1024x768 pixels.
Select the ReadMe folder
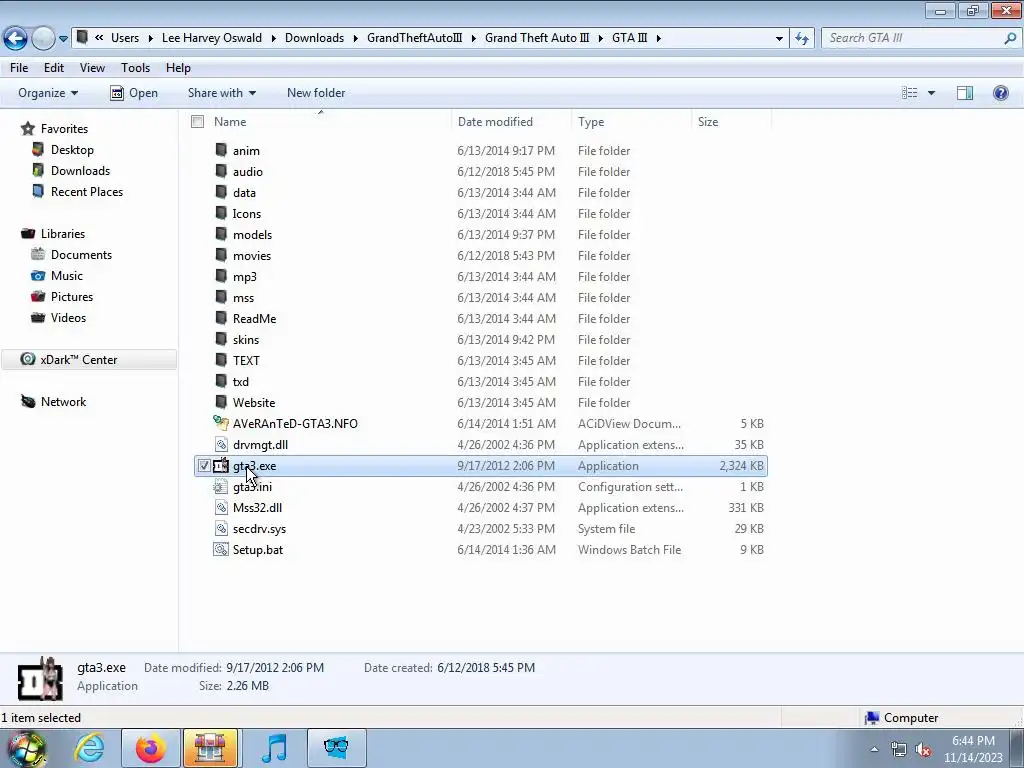254,318
